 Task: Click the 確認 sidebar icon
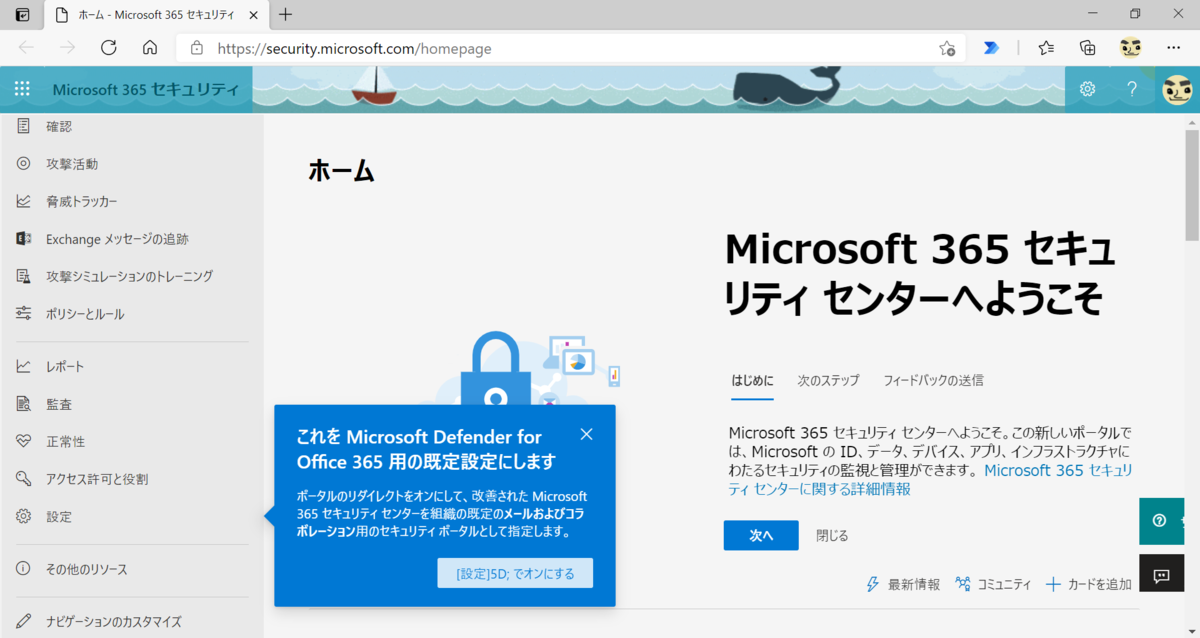tap(23, 126)
